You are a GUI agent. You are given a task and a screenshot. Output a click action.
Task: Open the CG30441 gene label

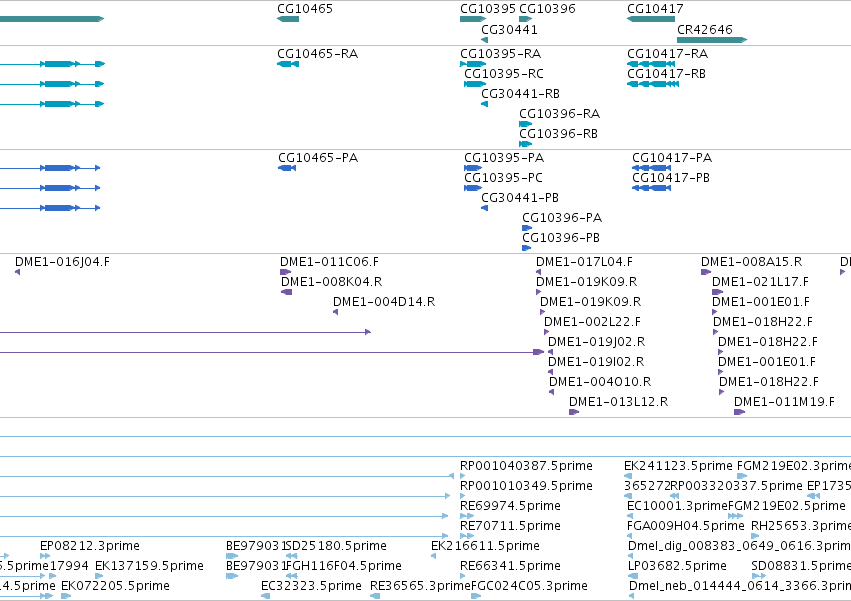(509, 30)
